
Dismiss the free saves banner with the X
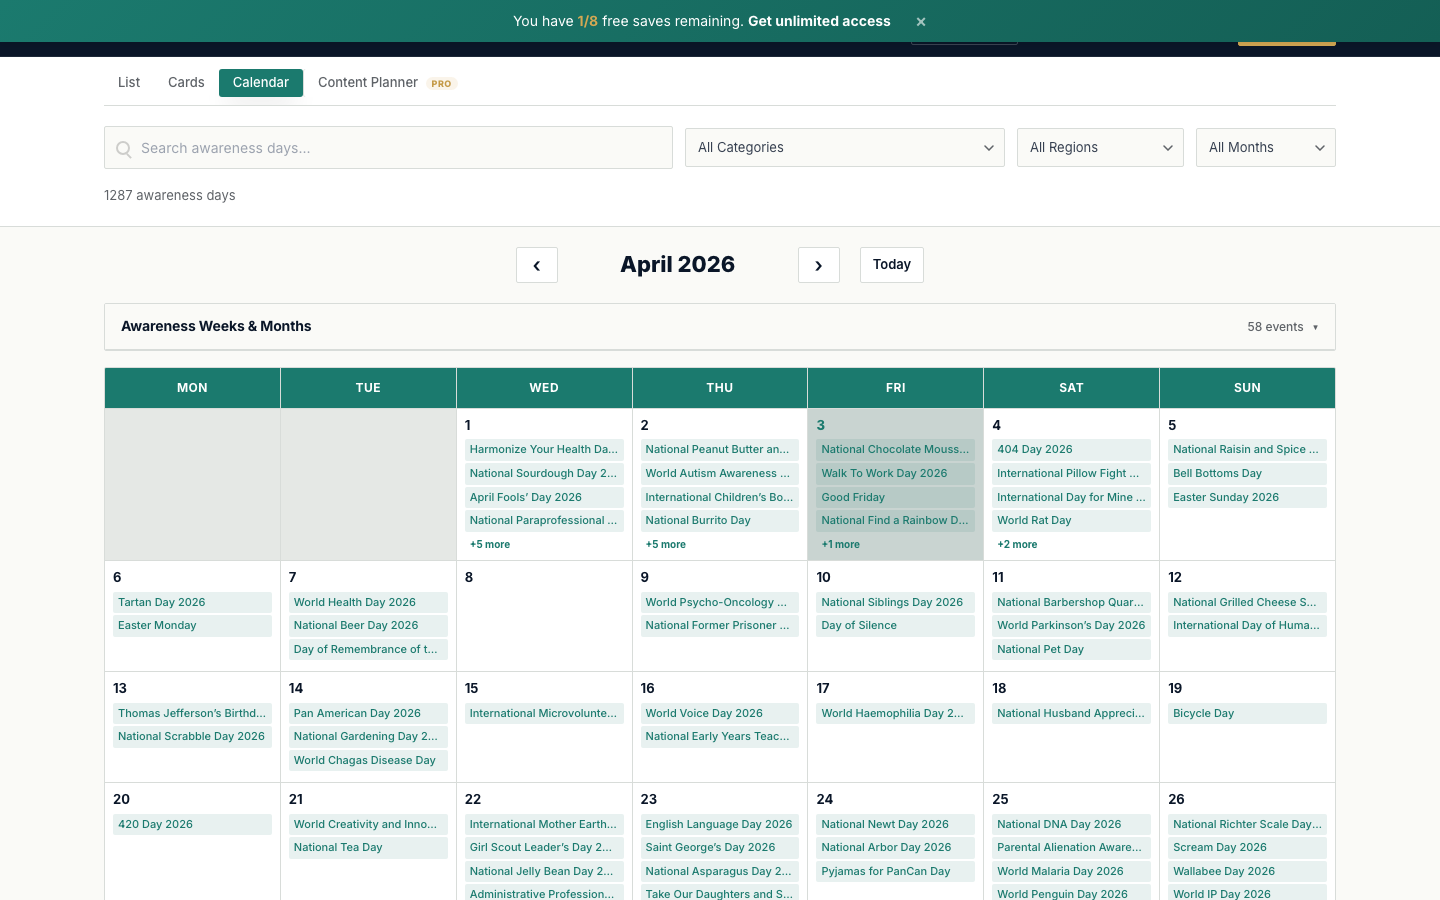click(x=920, y=20)
